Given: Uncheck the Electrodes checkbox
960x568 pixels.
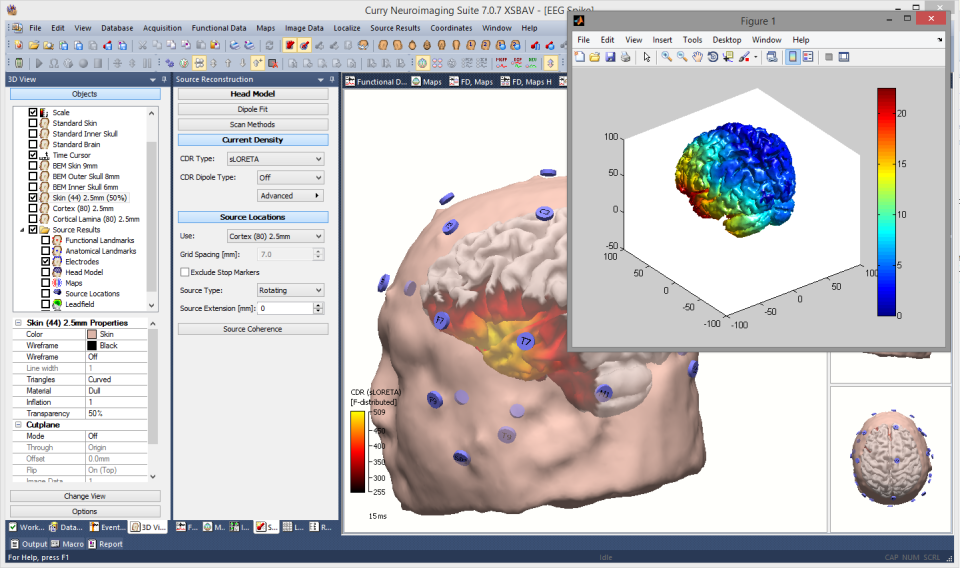Looking at the screenshot, I should 46,261.
